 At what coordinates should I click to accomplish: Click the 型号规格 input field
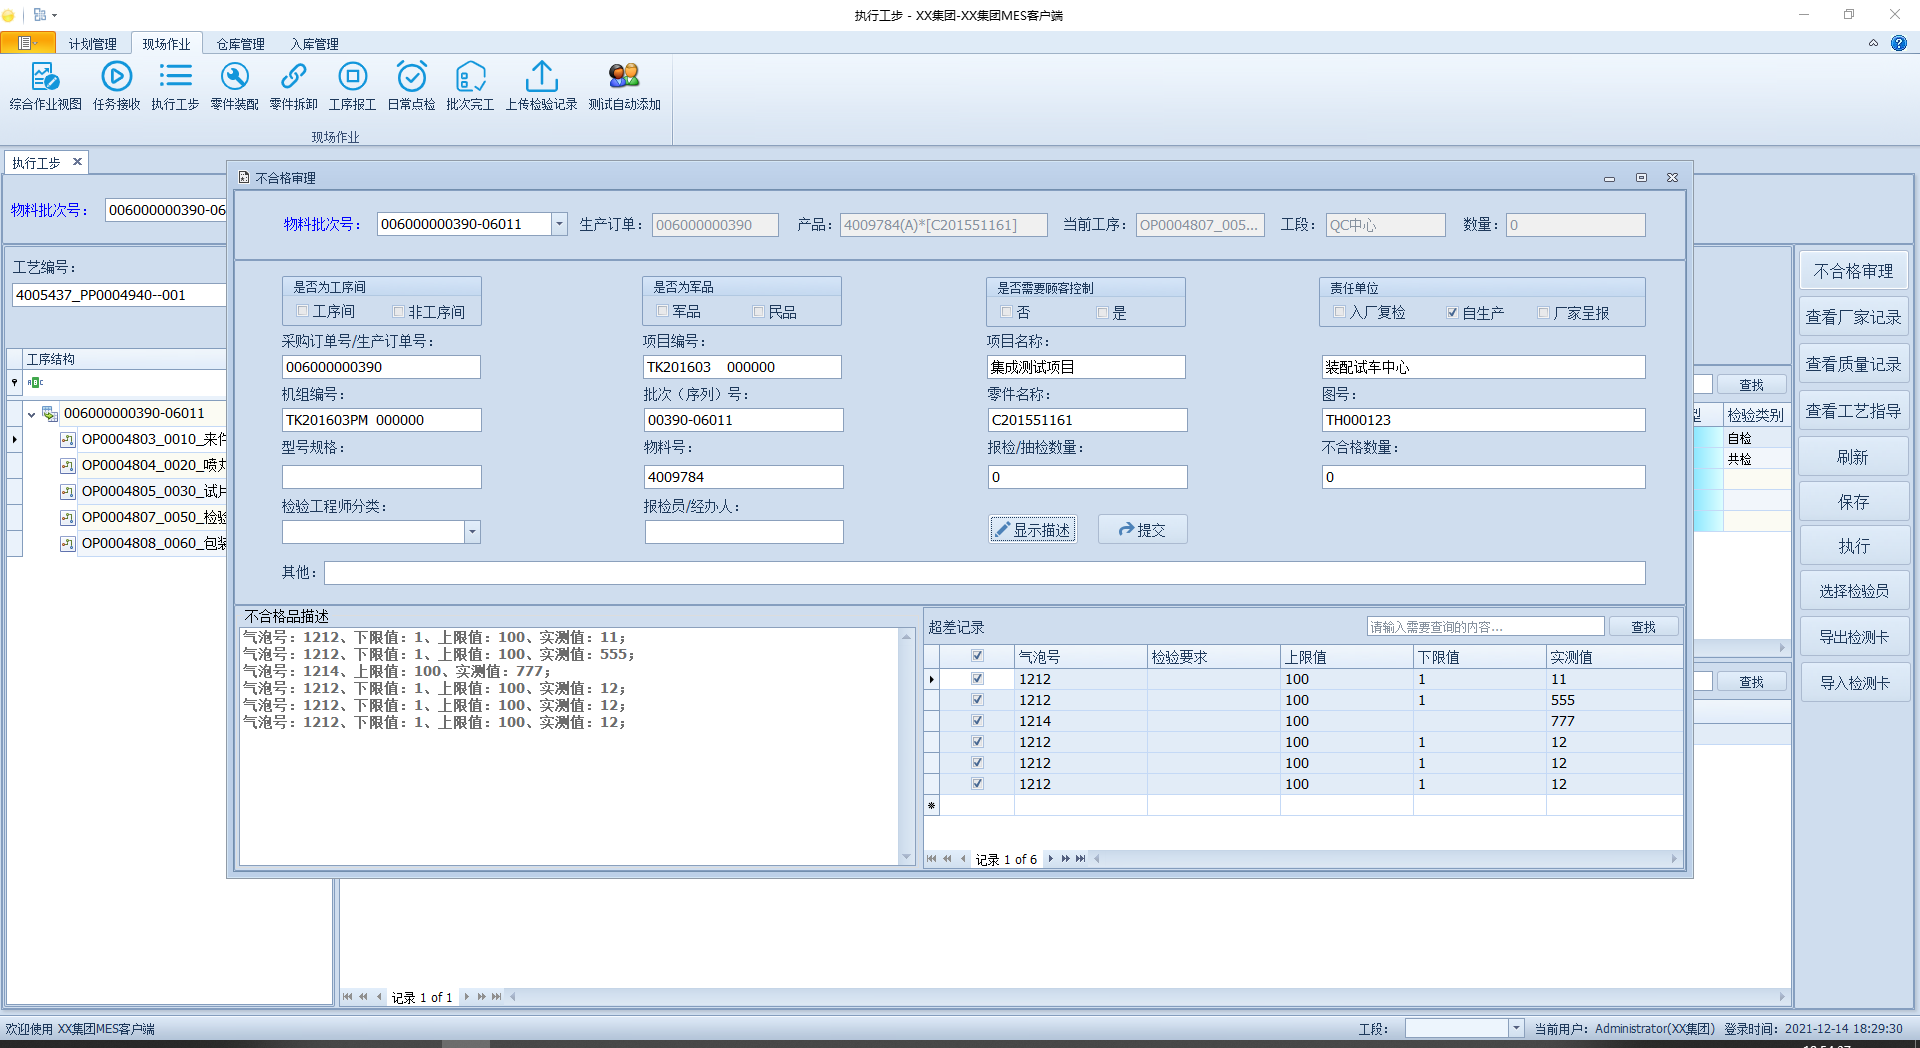(381, 477)
